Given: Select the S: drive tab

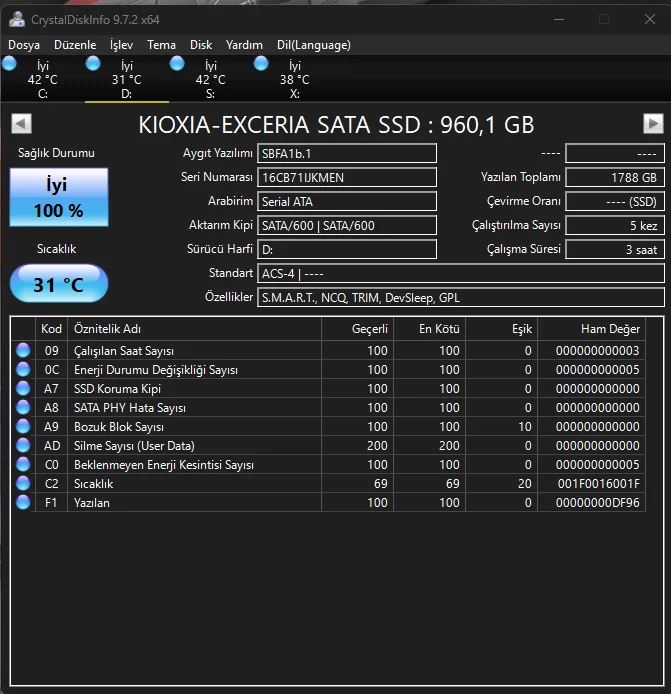Looking at the screenshot, I should tap(211, 79).
